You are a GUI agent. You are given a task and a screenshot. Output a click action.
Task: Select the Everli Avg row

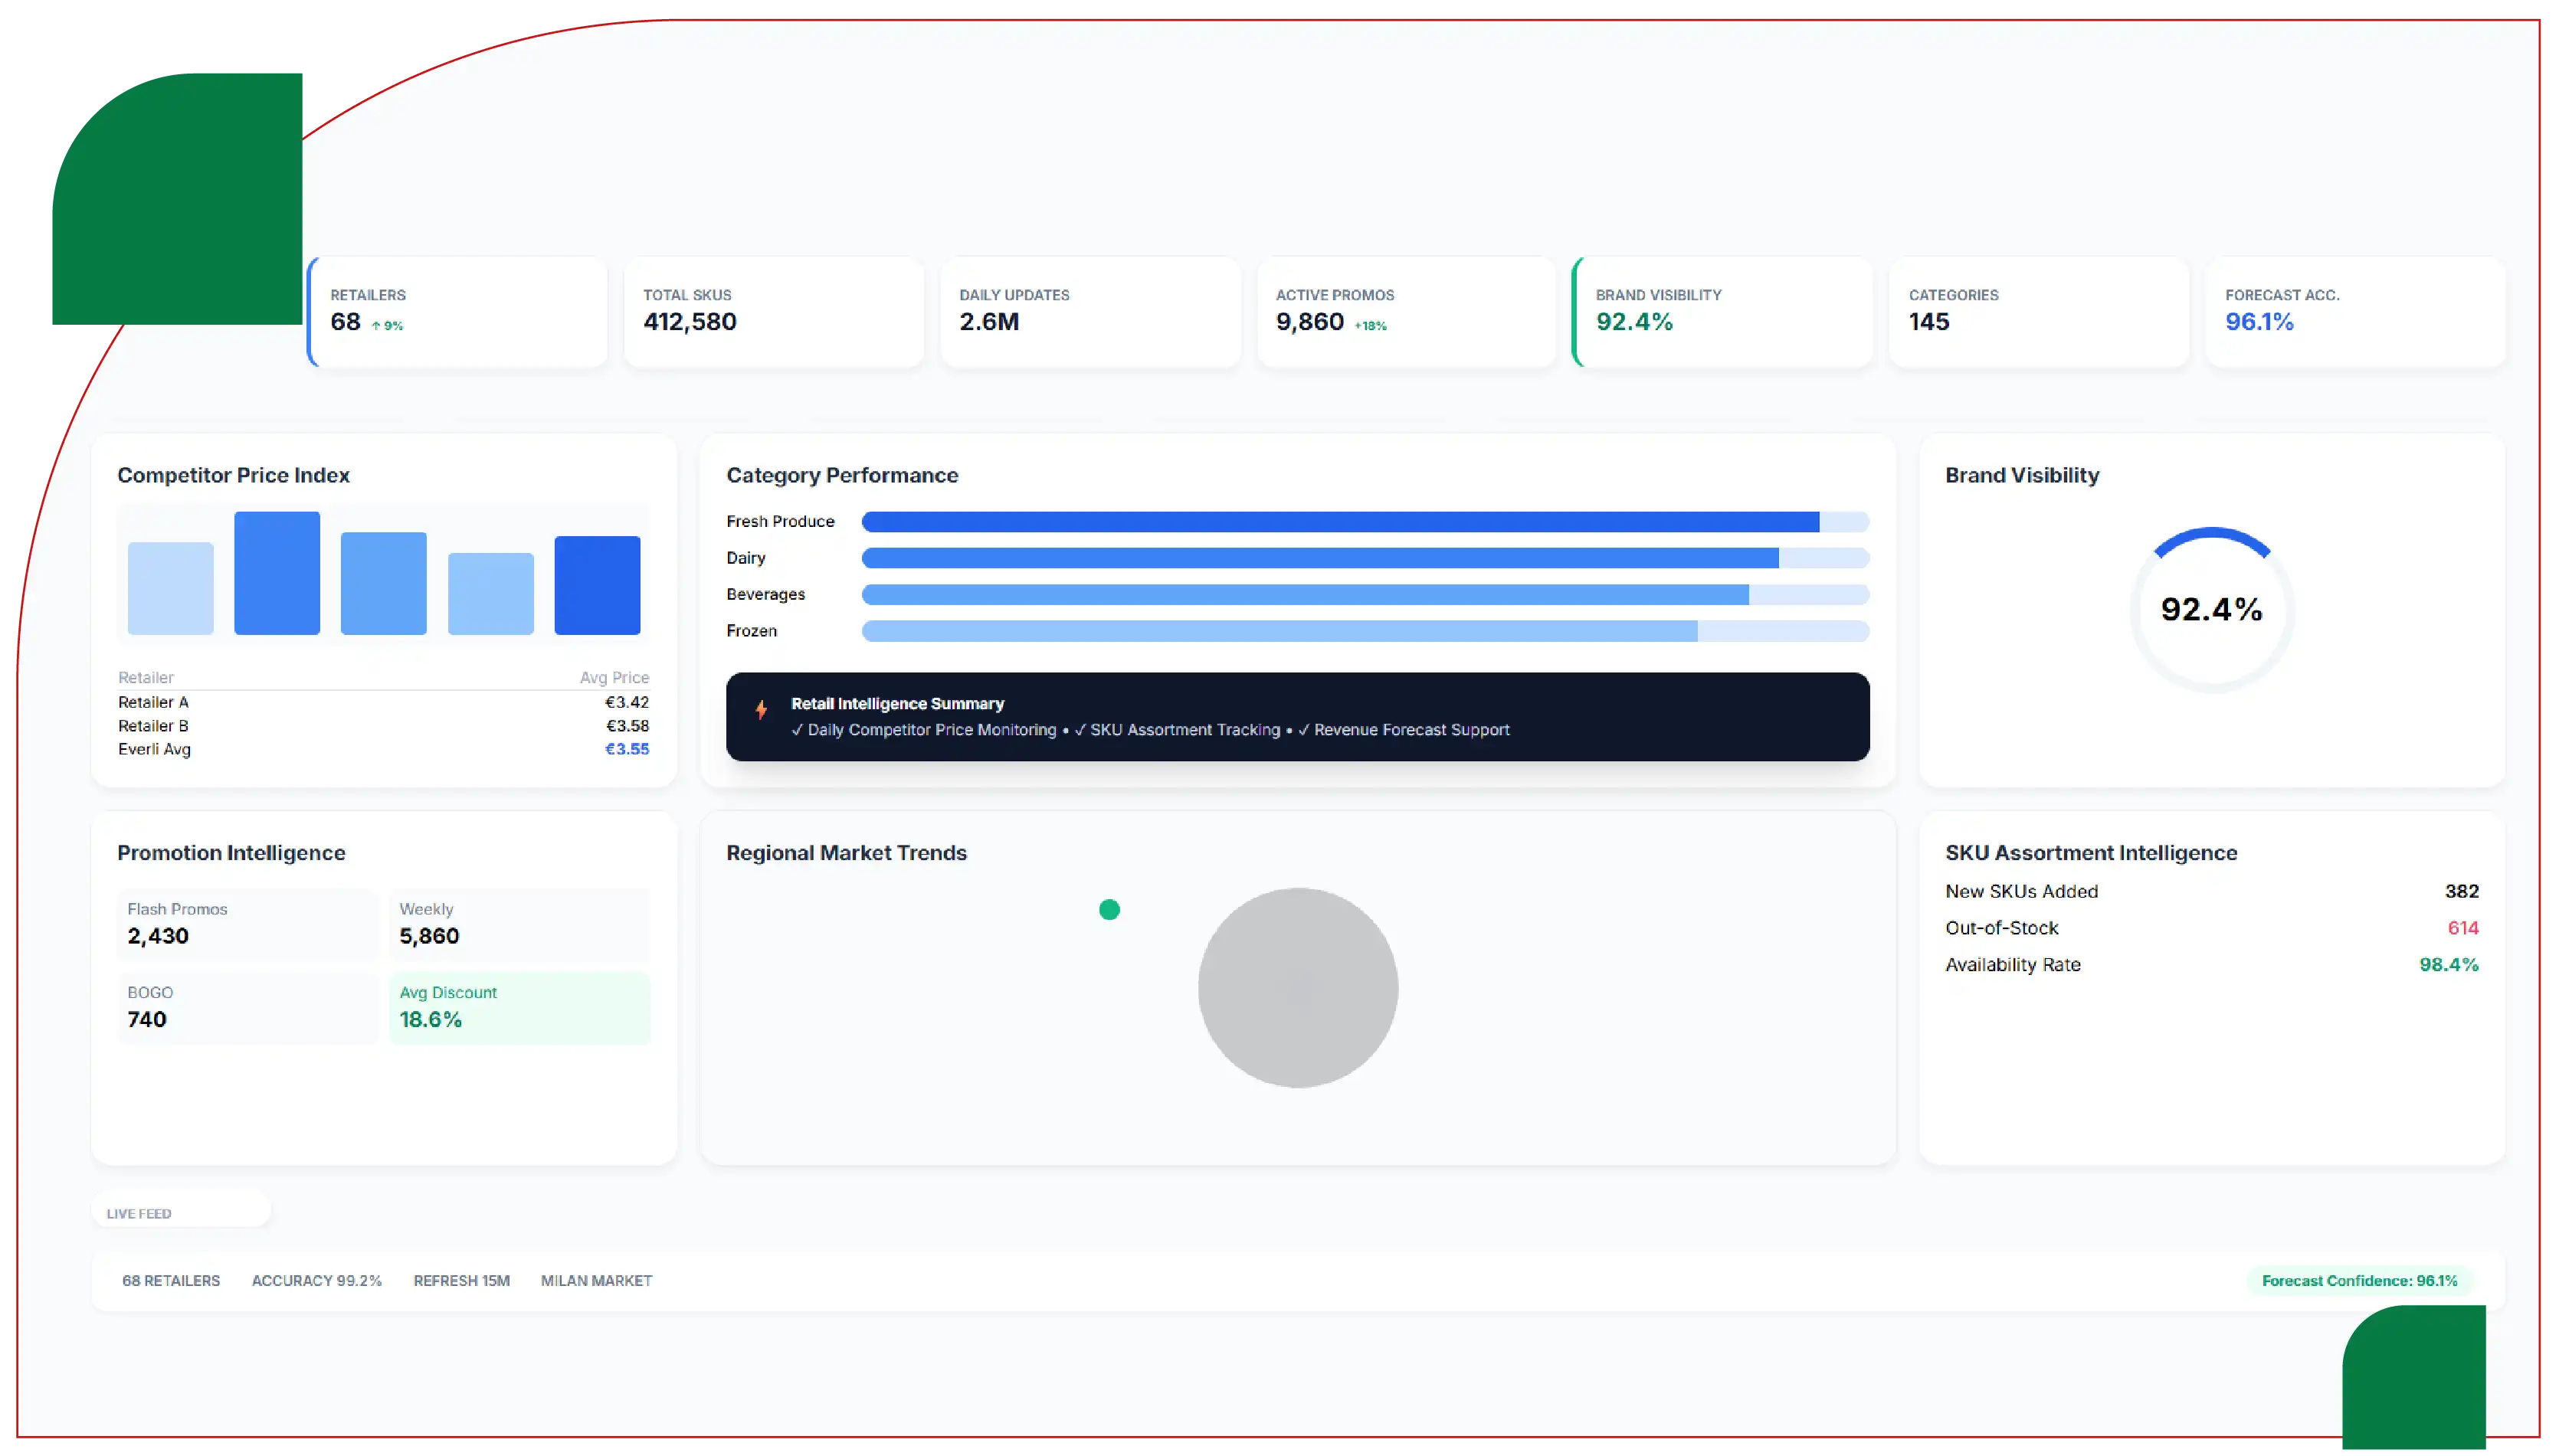383,749
